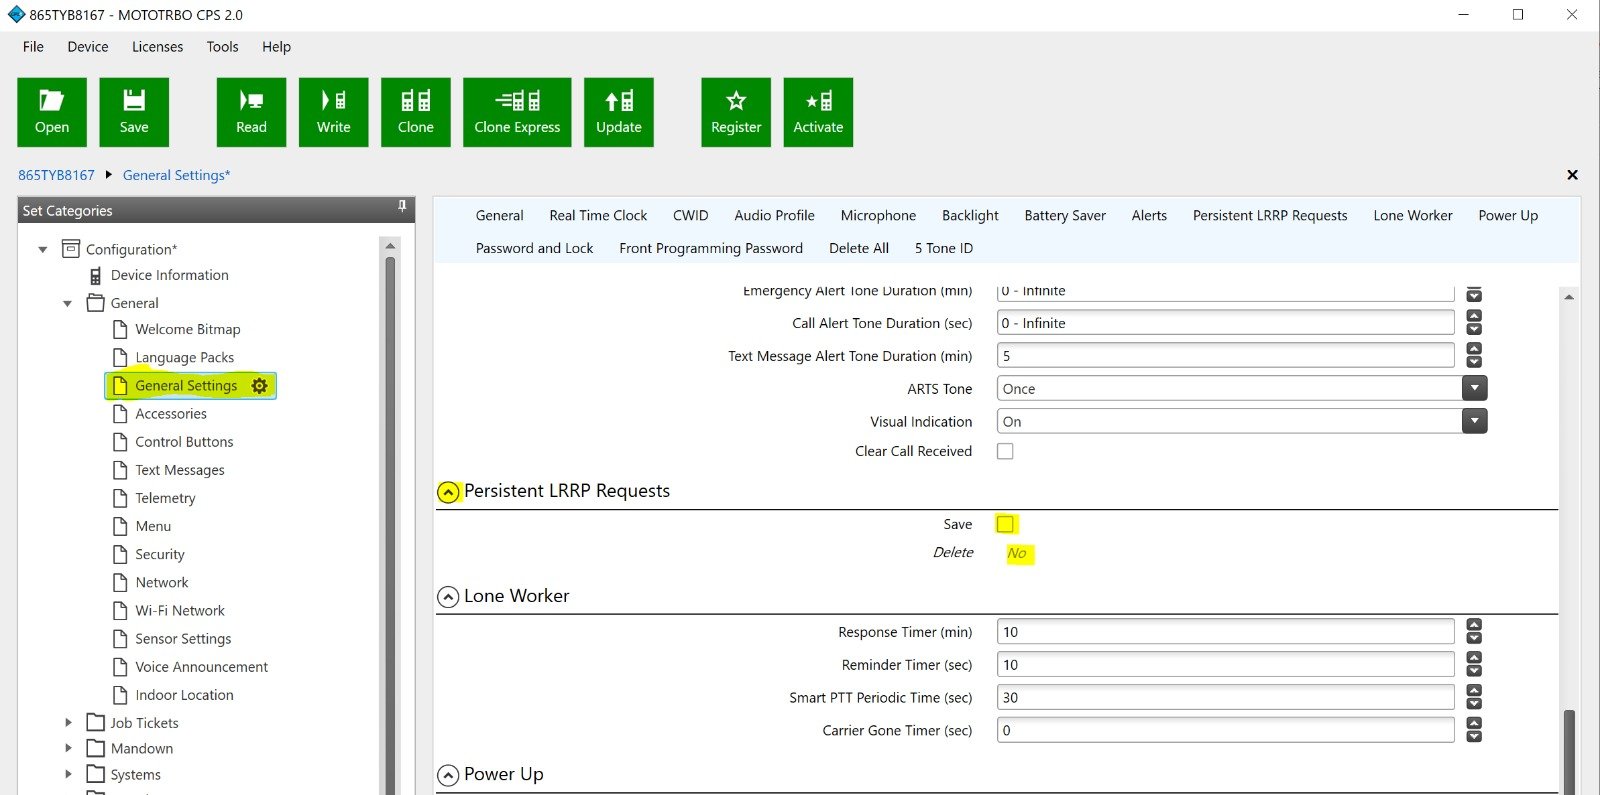Click the Read radio toolbar button
The image size is (1600, 795).
coord(251,112)
